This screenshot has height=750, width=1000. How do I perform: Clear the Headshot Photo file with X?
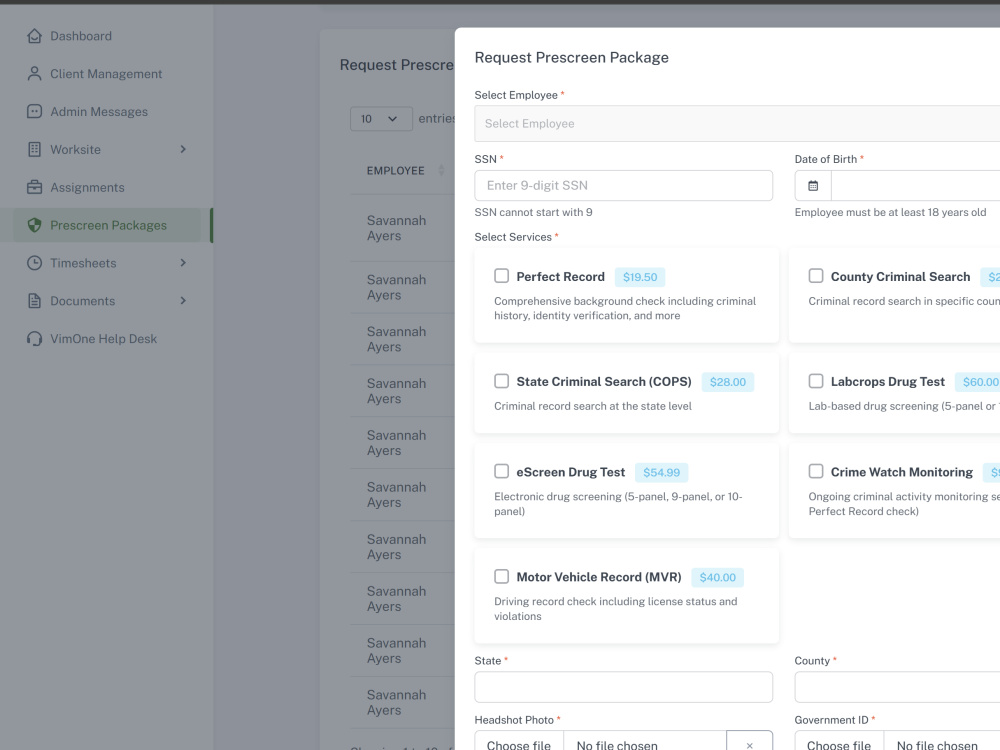click(x=749, y=744)
